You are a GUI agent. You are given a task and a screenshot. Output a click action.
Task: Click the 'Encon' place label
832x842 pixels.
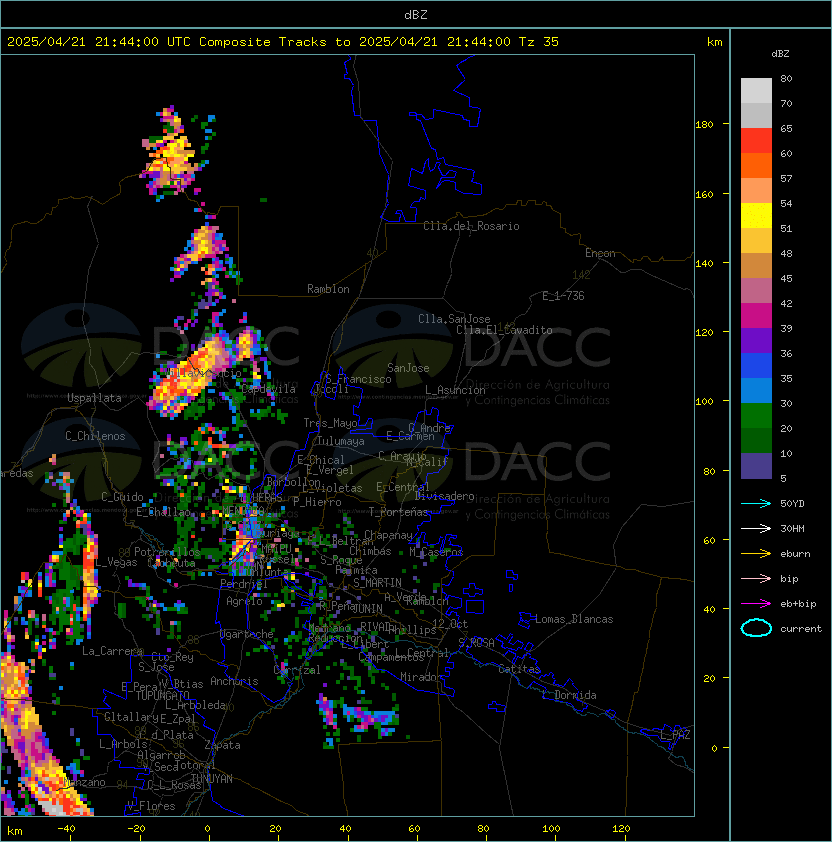point(600,253)
